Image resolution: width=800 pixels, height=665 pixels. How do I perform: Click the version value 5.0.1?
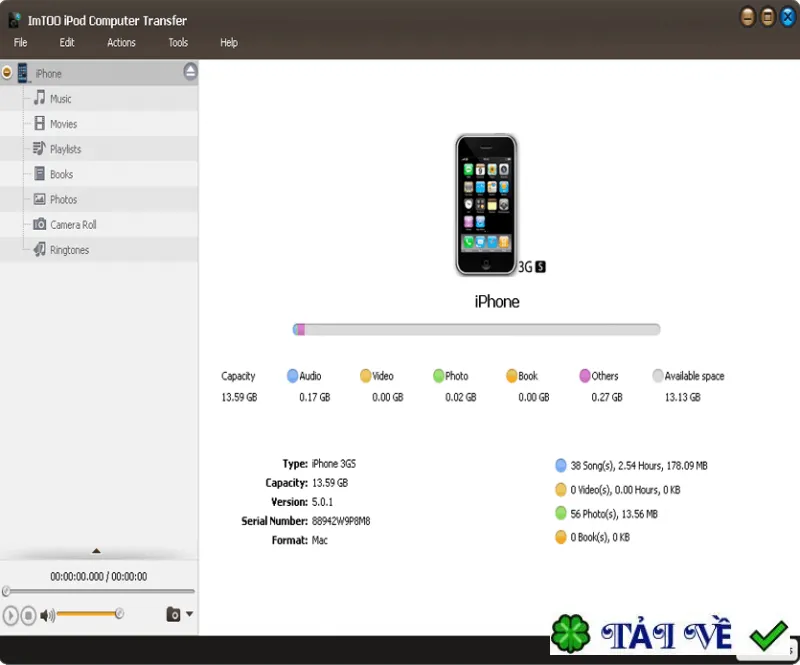[322, 502]
